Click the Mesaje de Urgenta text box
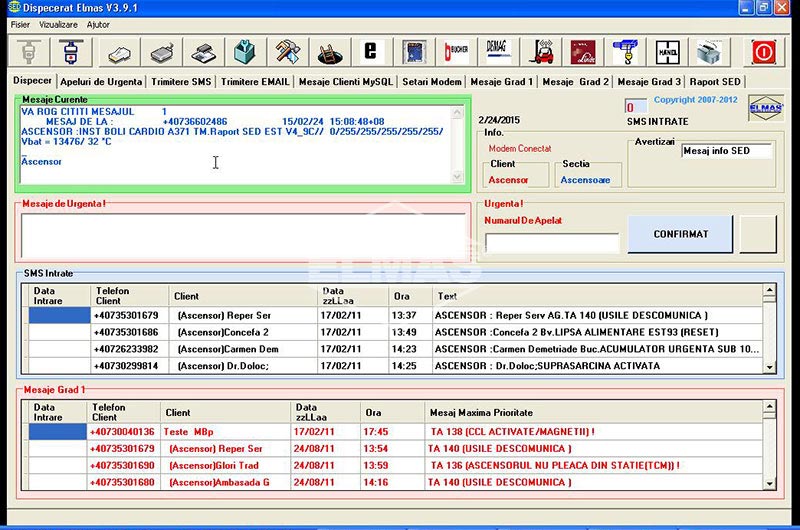The width and height of the screenshot is (800, 530). pyautogui.click(x=243, y=236)
